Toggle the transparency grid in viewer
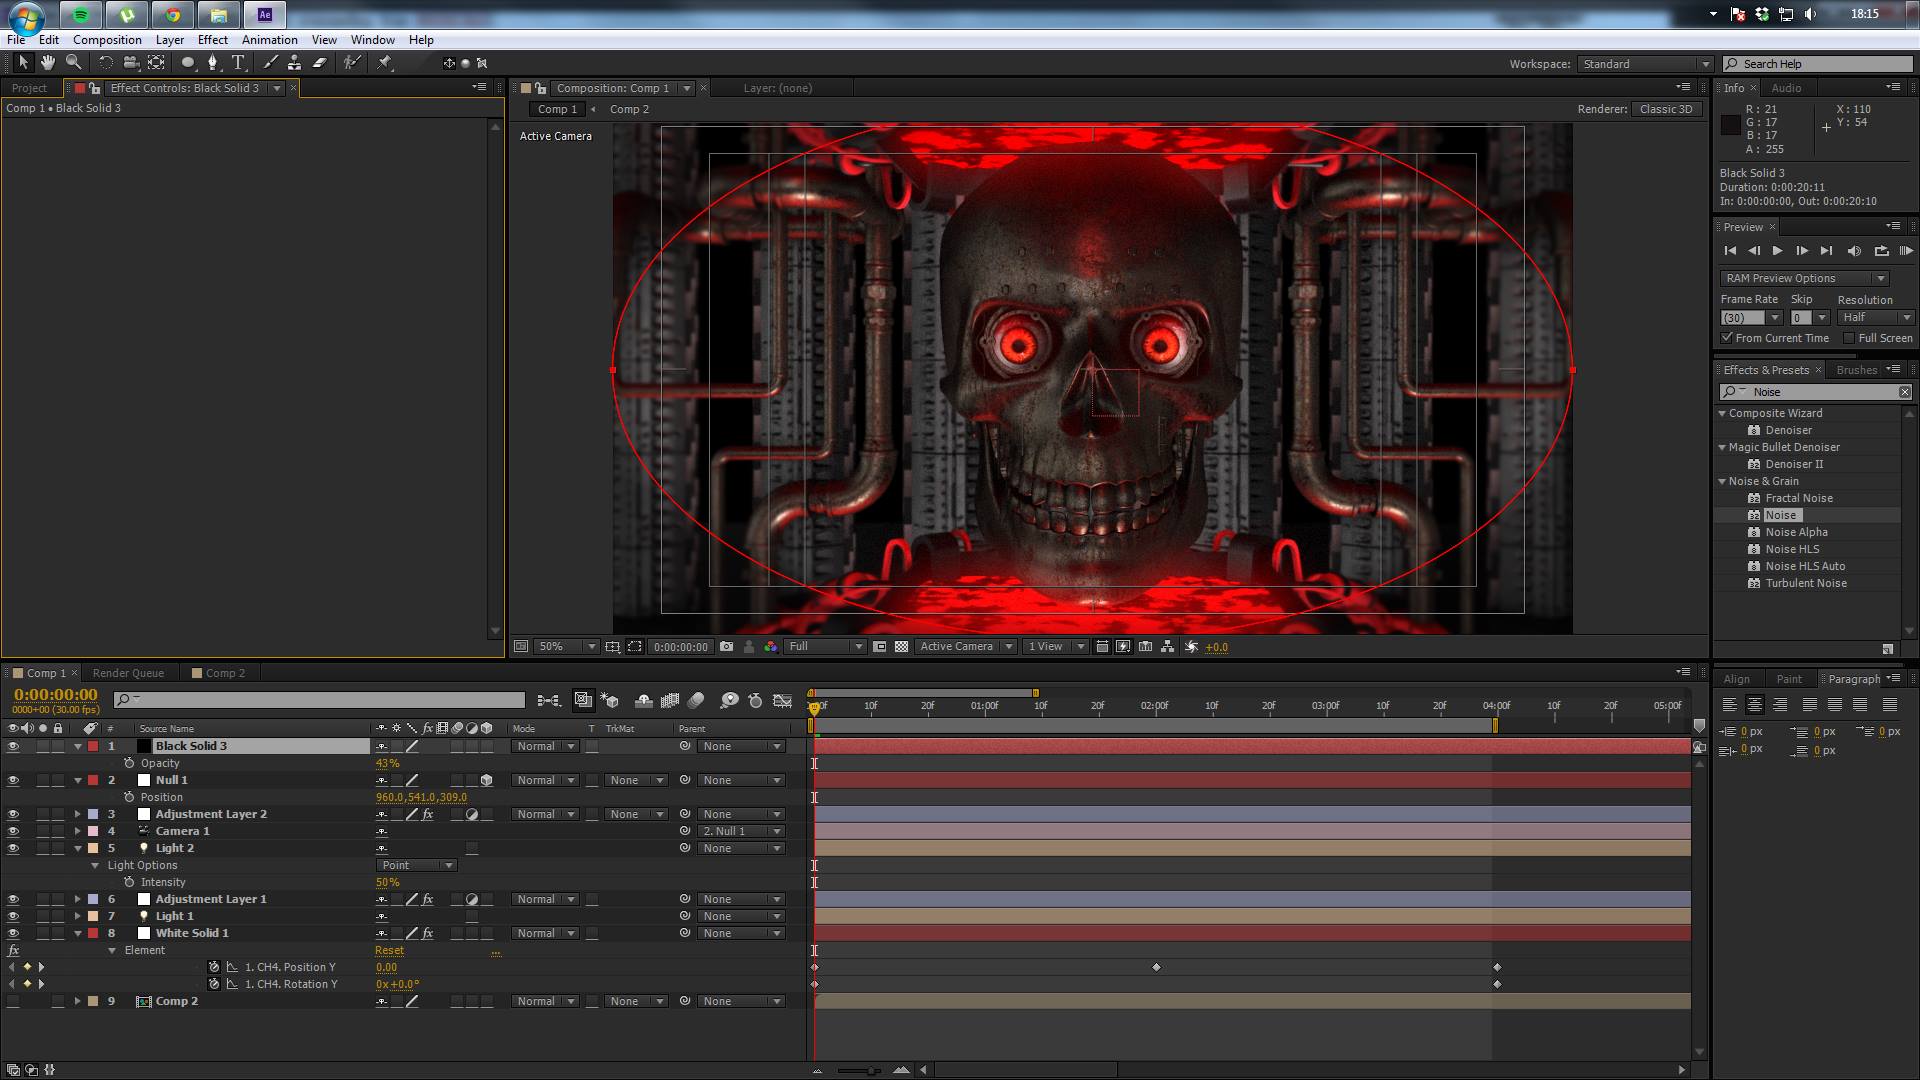 pos(901,647)
